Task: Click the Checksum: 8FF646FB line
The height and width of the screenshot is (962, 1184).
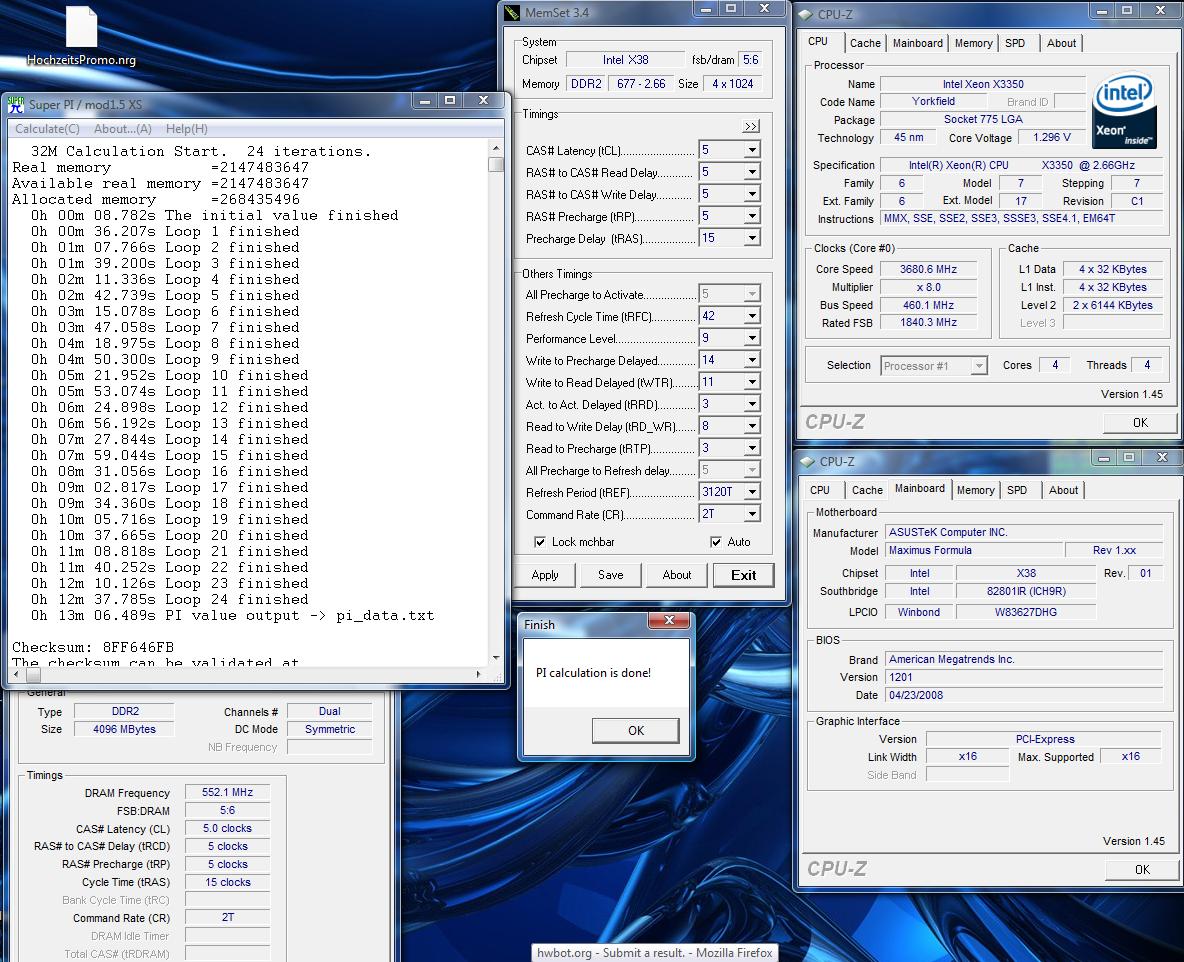Action: click(93, 647)
